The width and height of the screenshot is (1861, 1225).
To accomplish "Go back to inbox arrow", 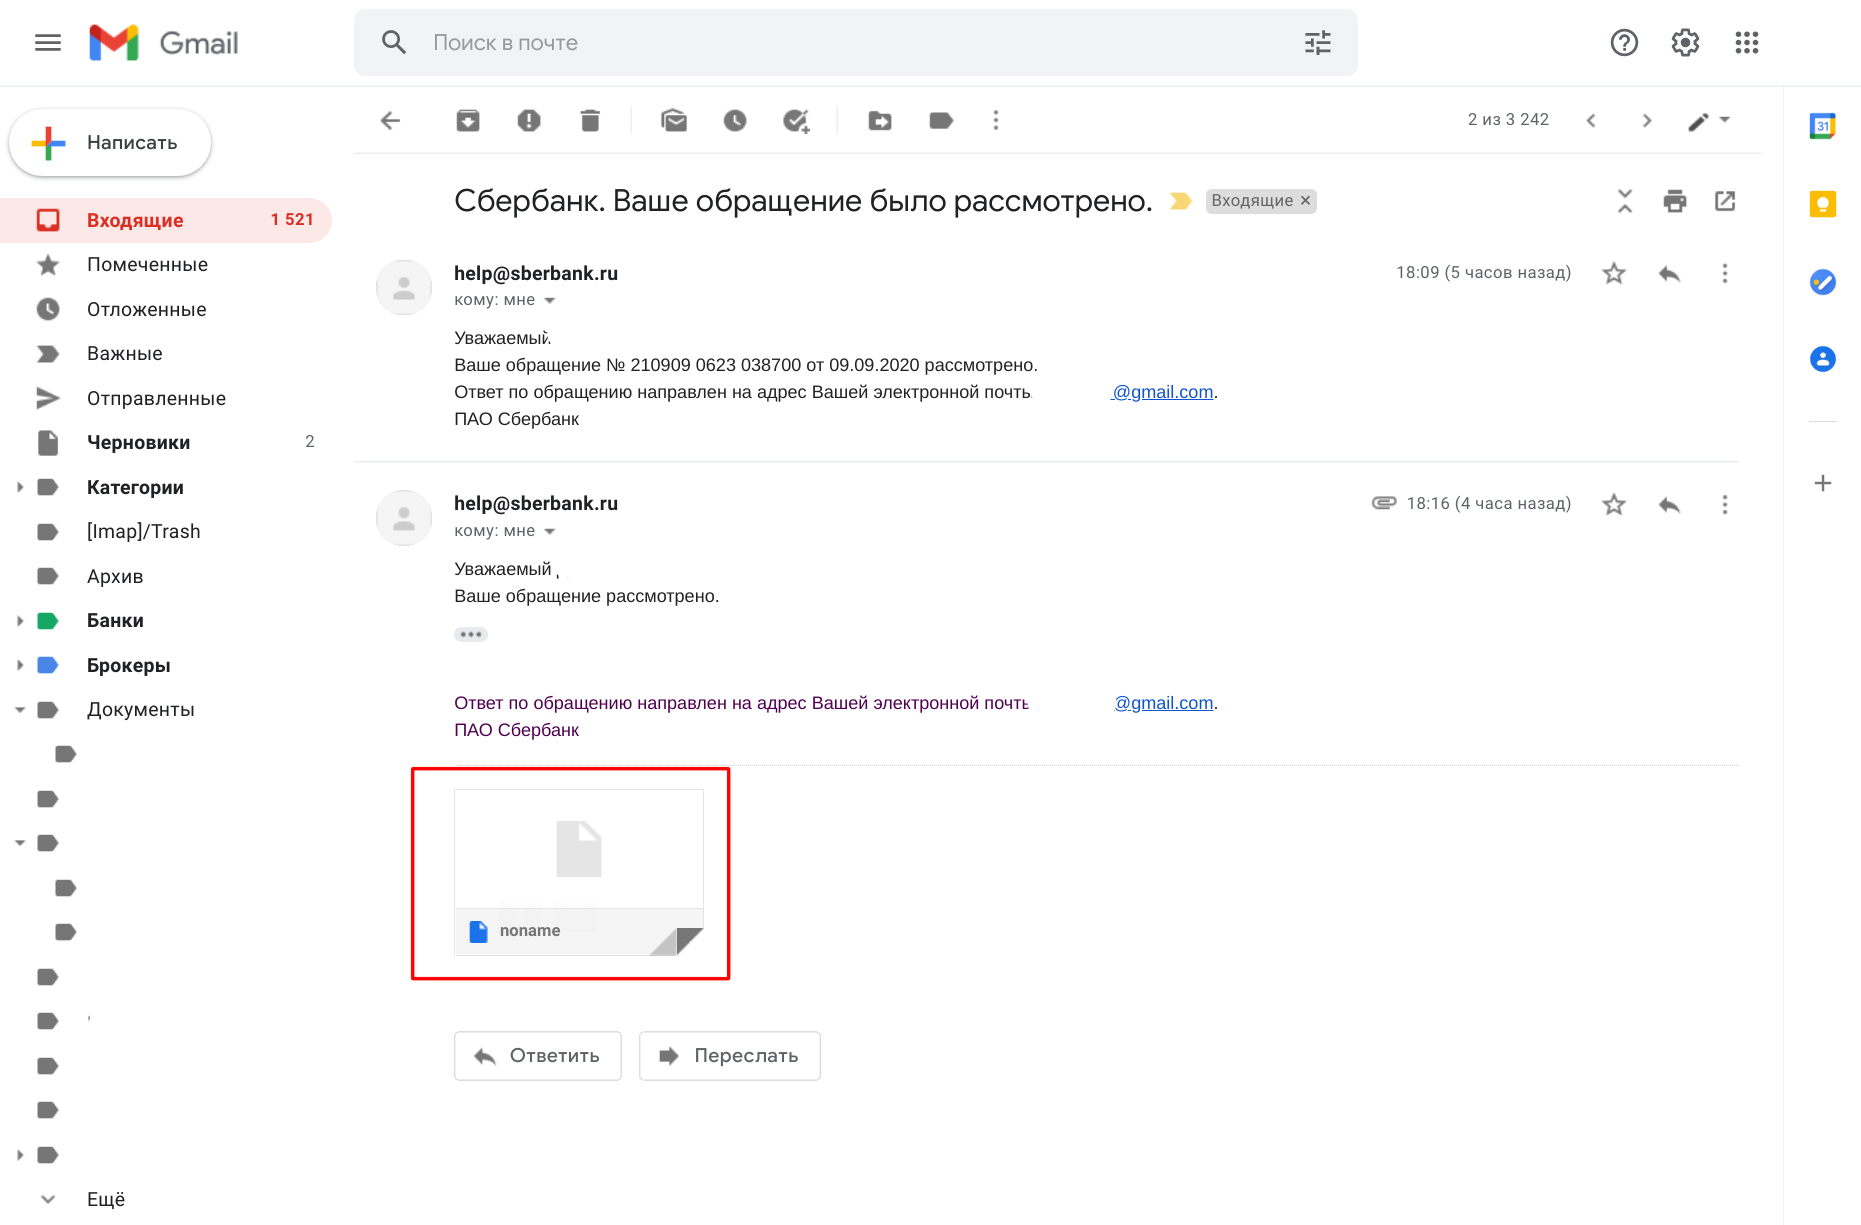I will [390, 121].
